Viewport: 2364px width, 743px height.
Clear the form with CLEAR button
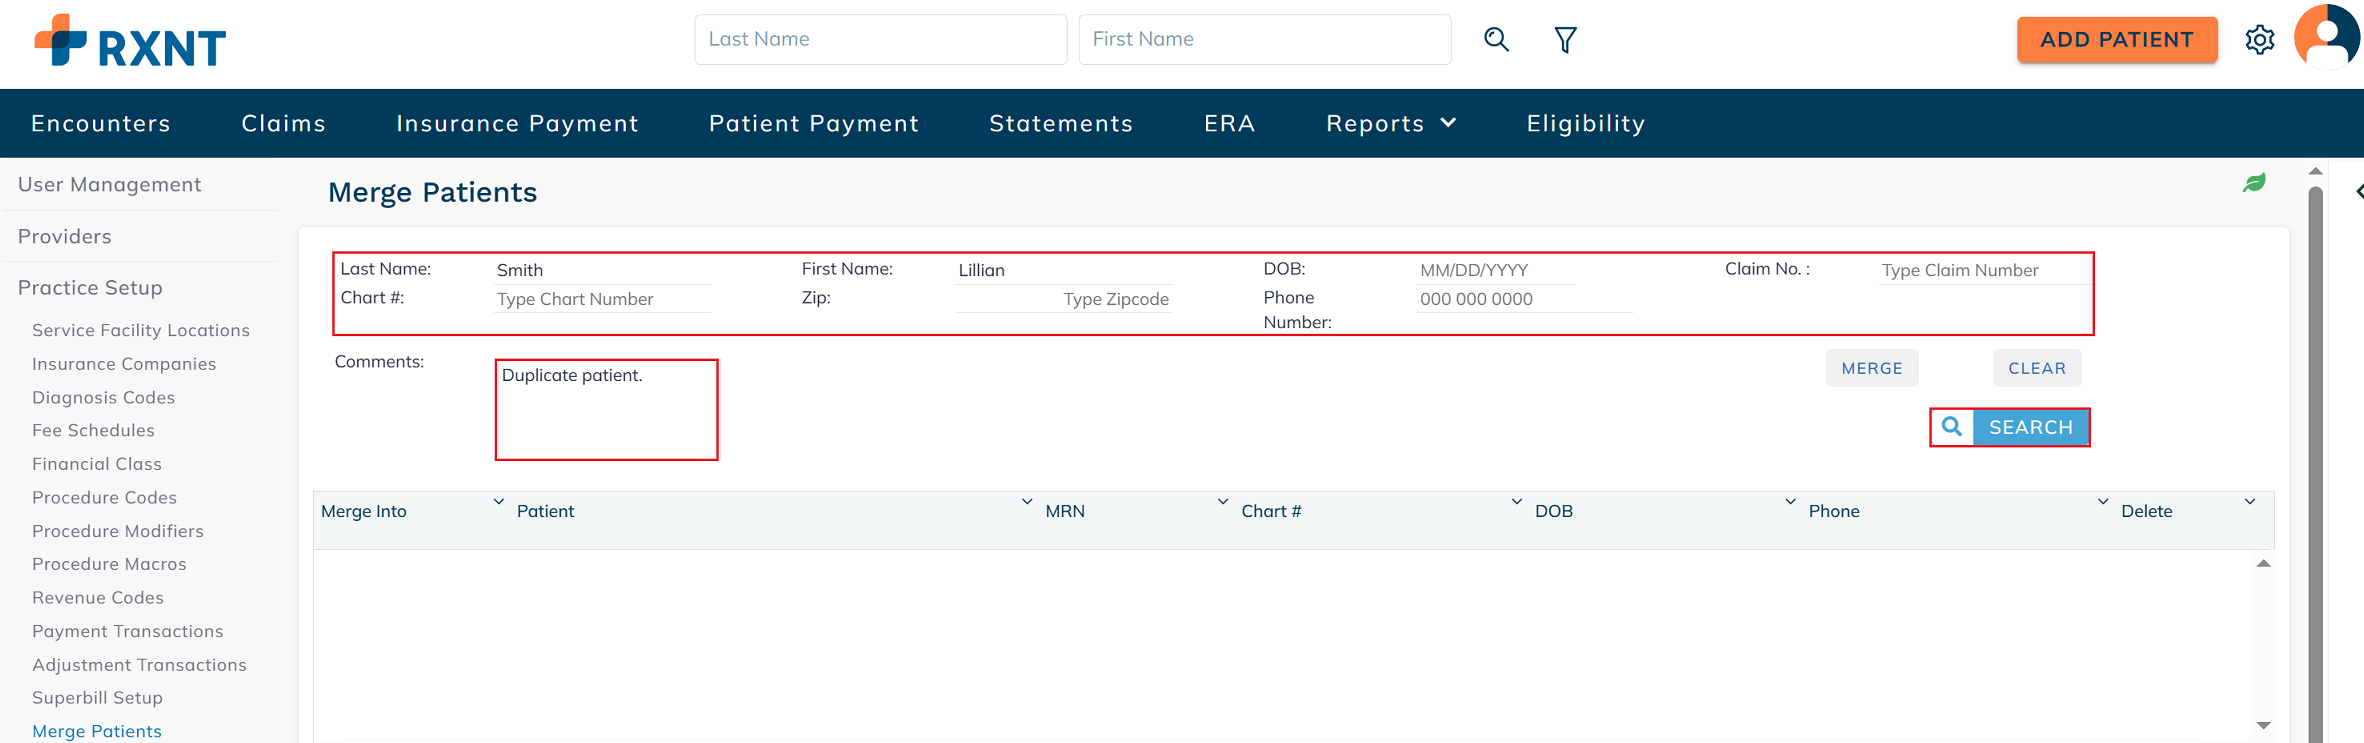pyautogui.click(x=2036, y=368)
